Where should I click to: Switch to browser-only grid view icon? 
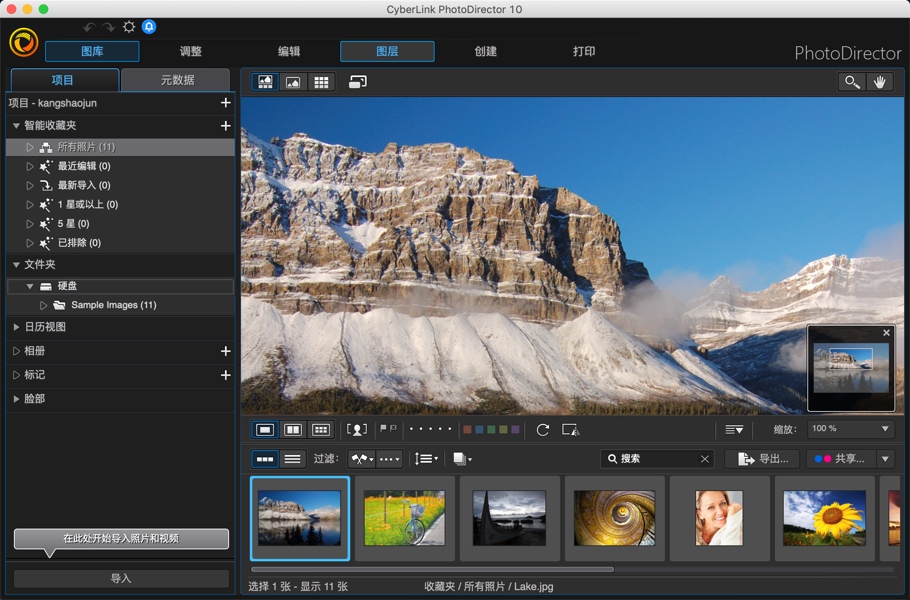point(321,81)
